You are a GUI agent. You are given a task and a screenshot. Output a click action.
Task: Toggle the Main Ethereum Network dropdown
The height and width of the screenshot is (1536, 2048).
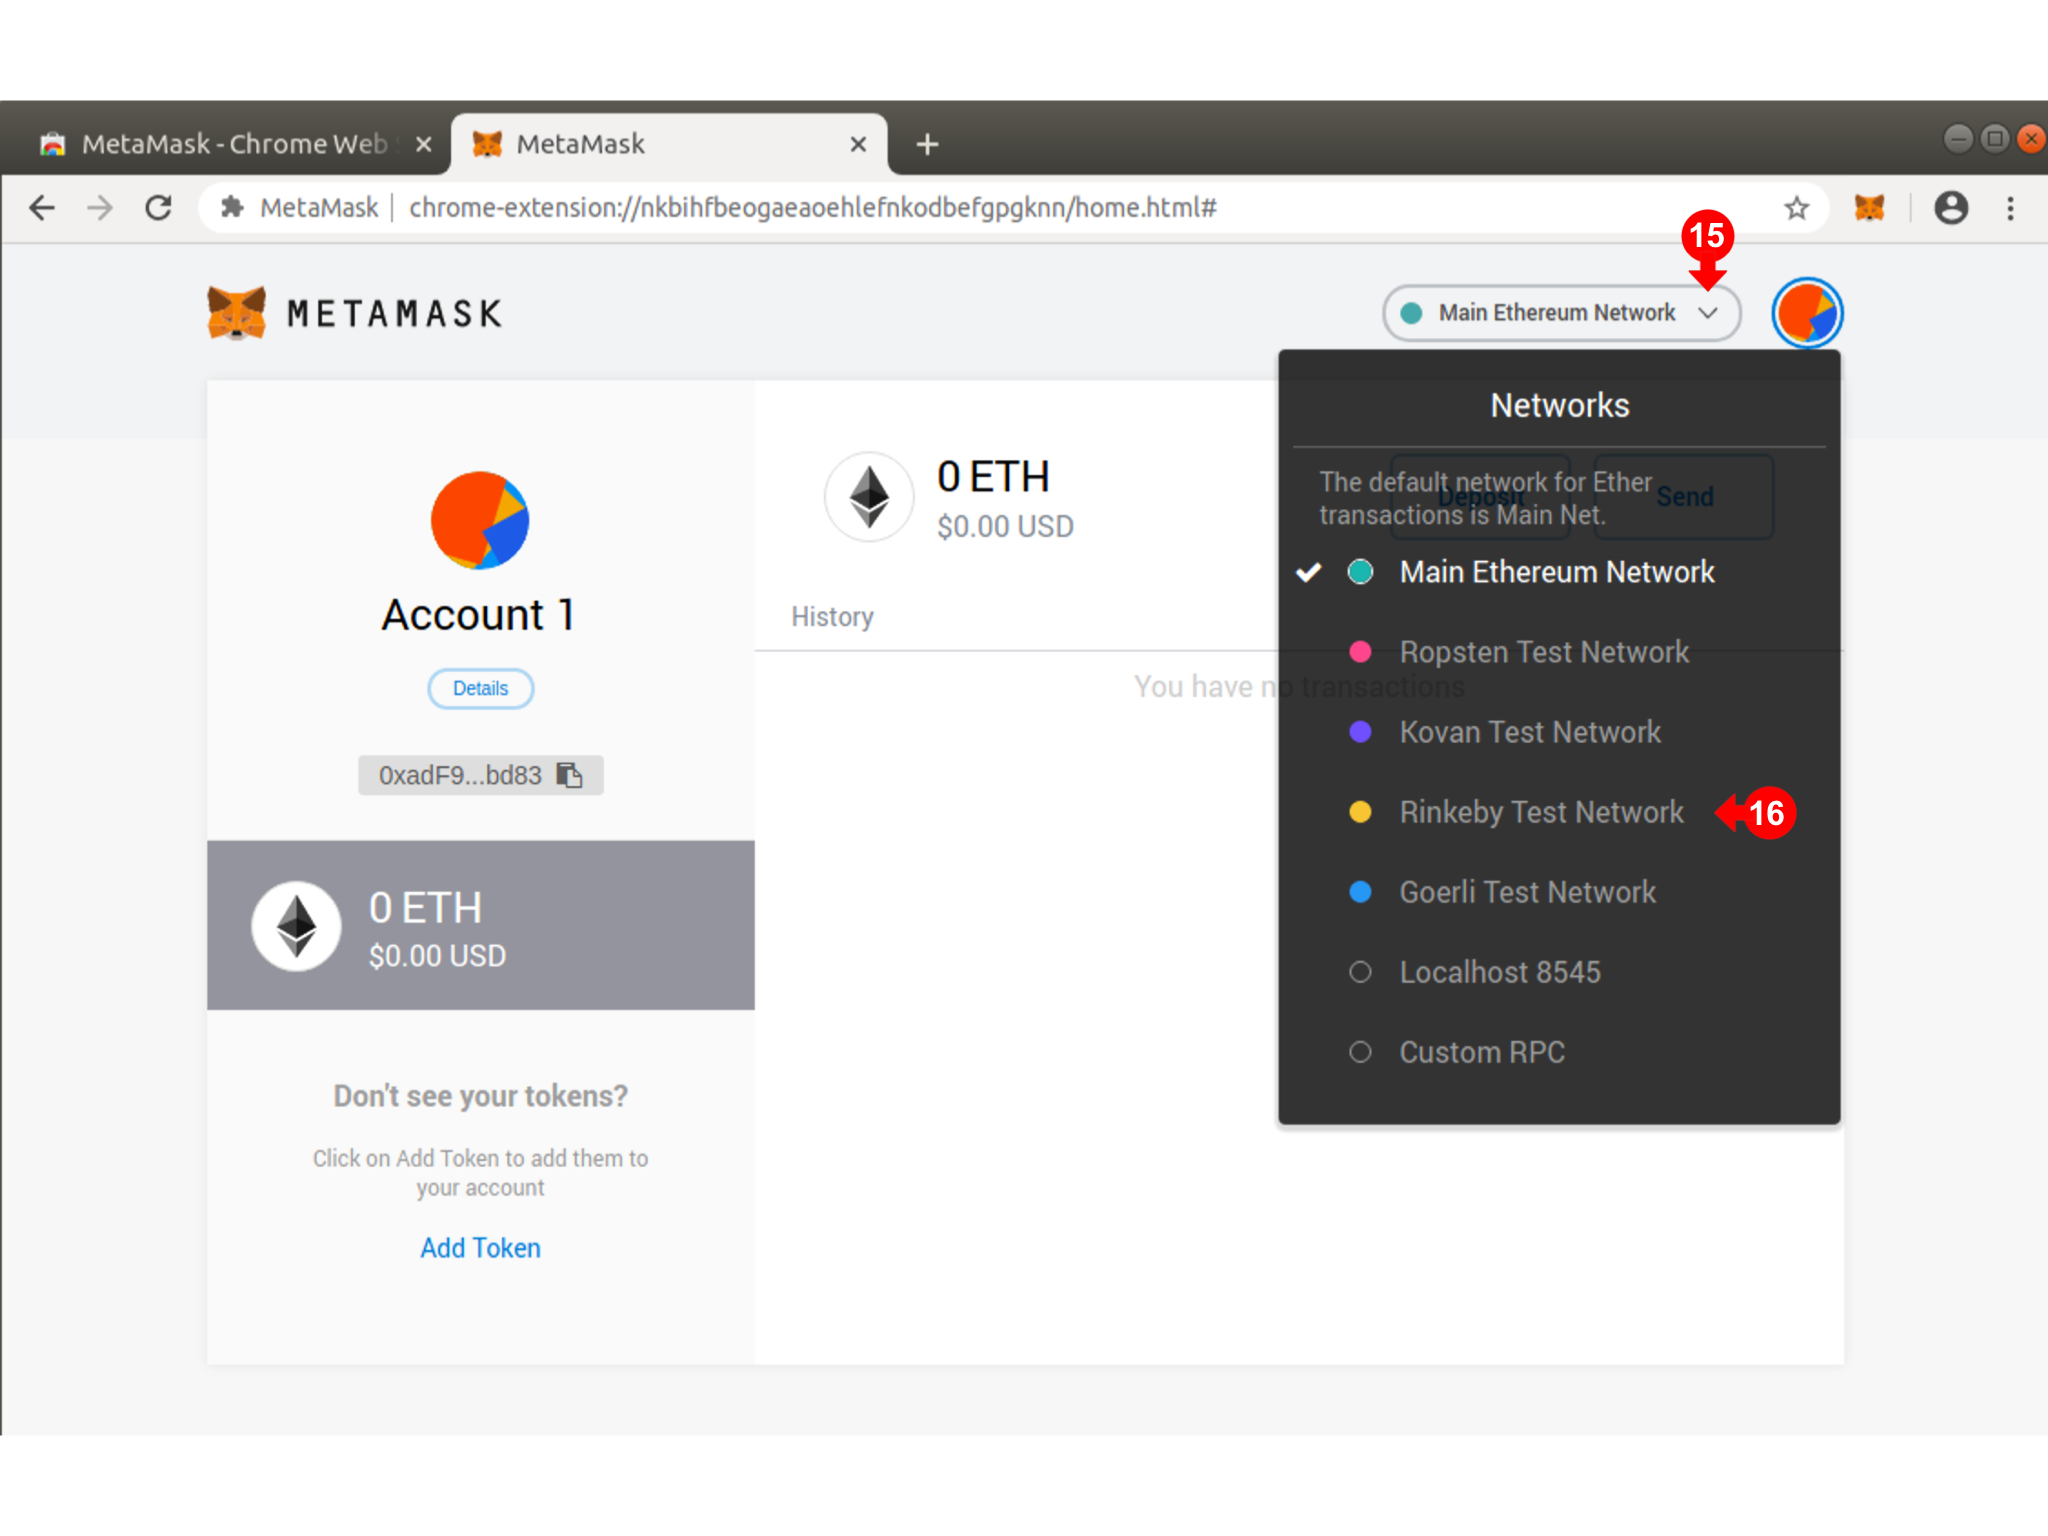tap(1561, 313)
